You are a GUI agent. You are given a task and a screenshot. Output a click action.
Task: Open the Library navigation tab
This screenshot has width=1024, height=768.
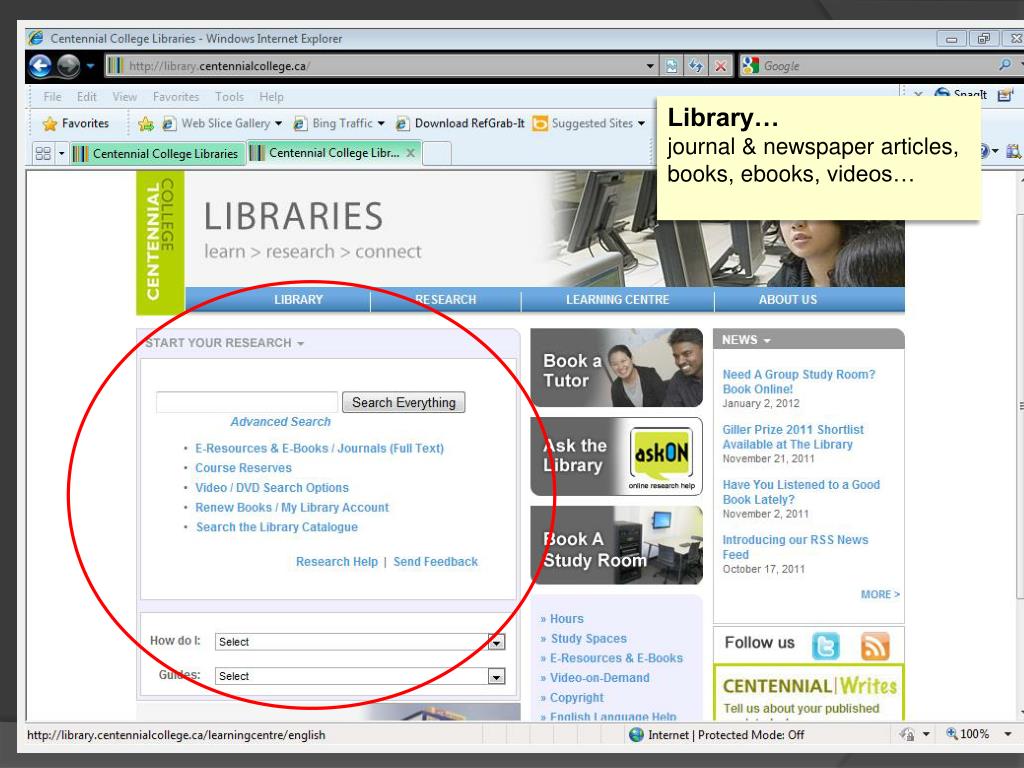(x=298, y=300)
